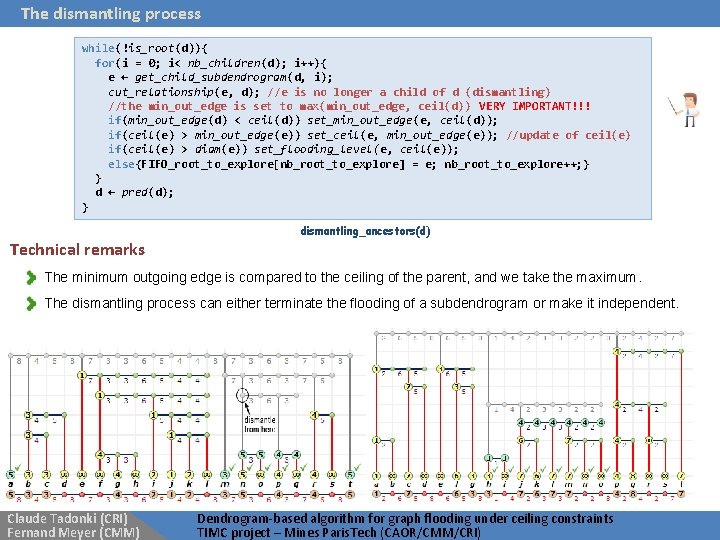Select the red comment '//e is no longer a child of d (dismantling)'
Screen dimensions: 720x540
click(409, 92)
